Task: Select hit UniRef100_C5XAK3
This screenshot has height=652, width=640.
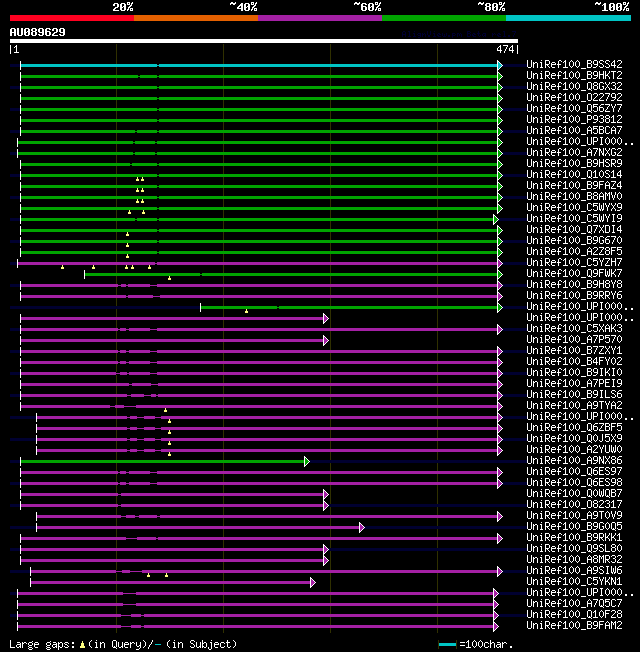Action: click(574, 329)
